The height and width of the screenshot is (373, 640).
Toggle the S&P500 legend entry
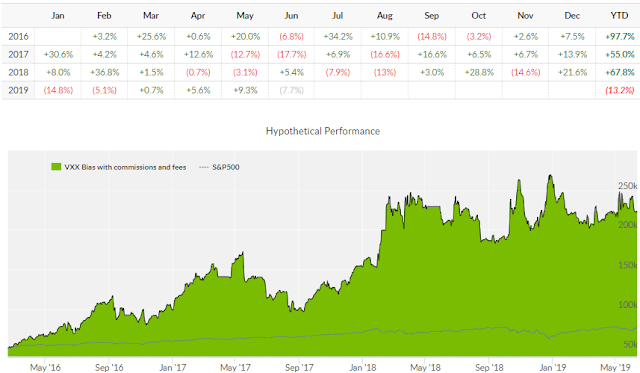point(219,167)
